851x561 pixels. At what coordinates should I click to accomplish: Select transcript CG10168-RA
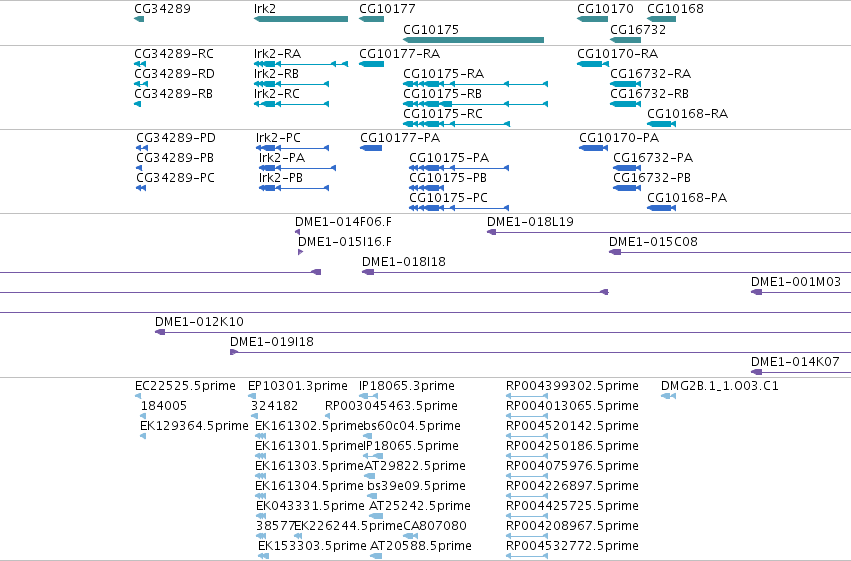(x=688, y=114)
